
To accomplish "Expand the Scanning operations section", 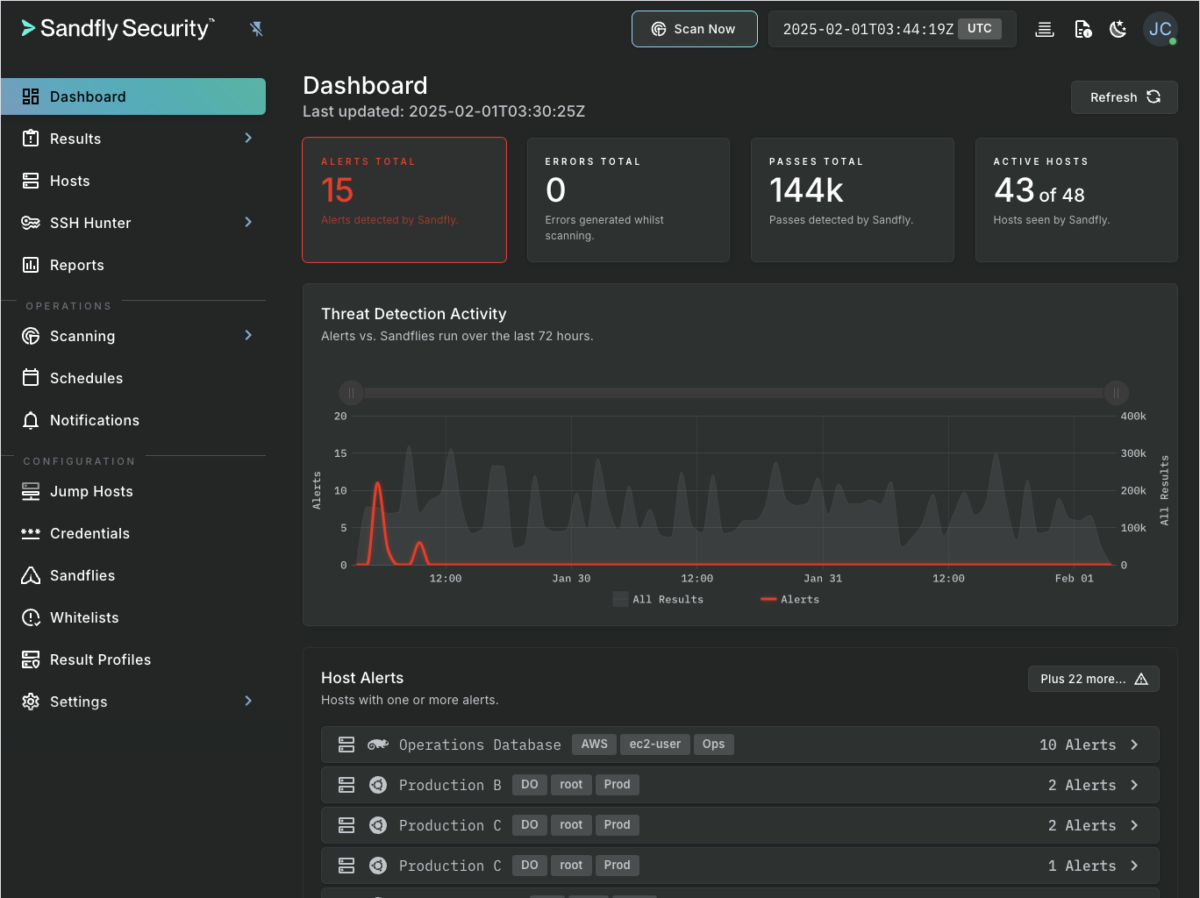I will click(x=248, y=336).
